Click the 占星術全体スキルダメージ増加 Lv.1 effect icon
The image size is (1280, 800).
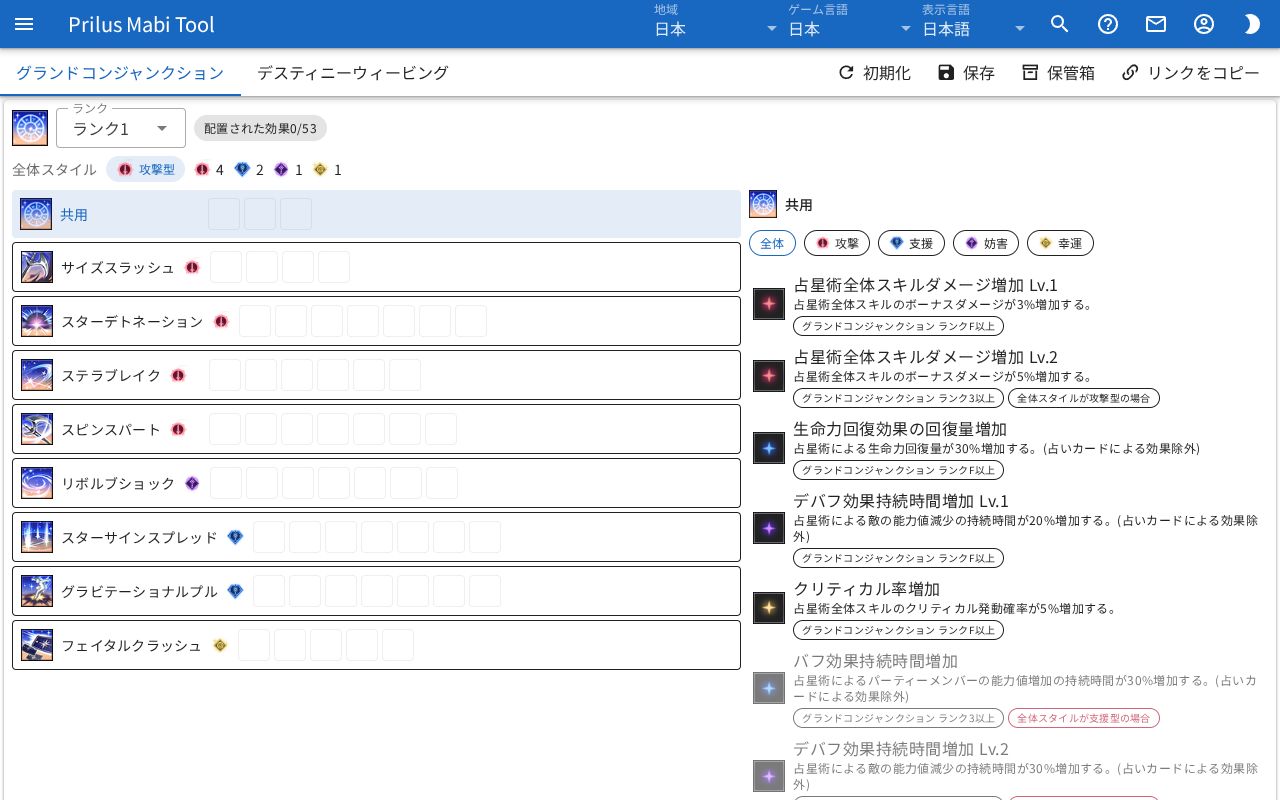[x=769, y=304]
